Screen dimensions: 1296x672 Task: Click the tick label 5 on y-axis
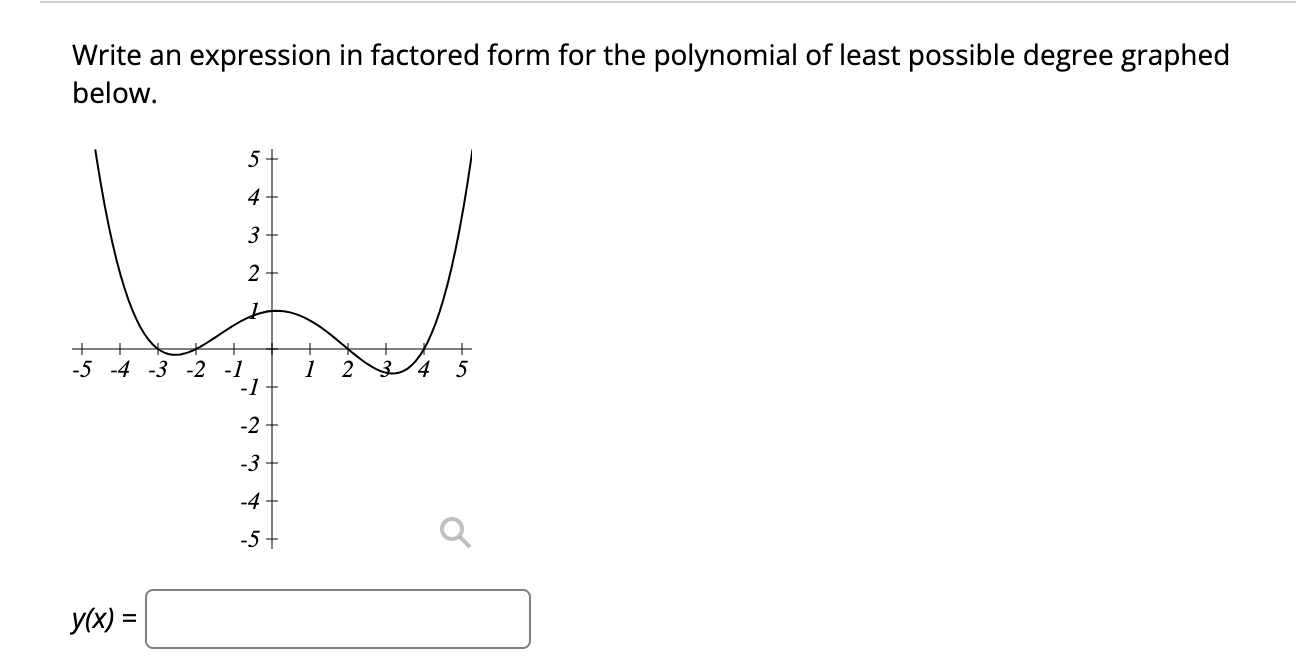tap(252, 157)
